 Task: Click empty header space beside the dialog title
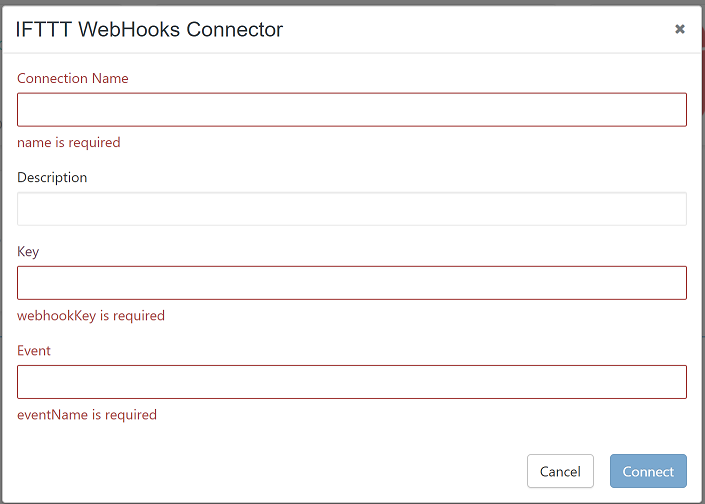click(x=470, y=29)
